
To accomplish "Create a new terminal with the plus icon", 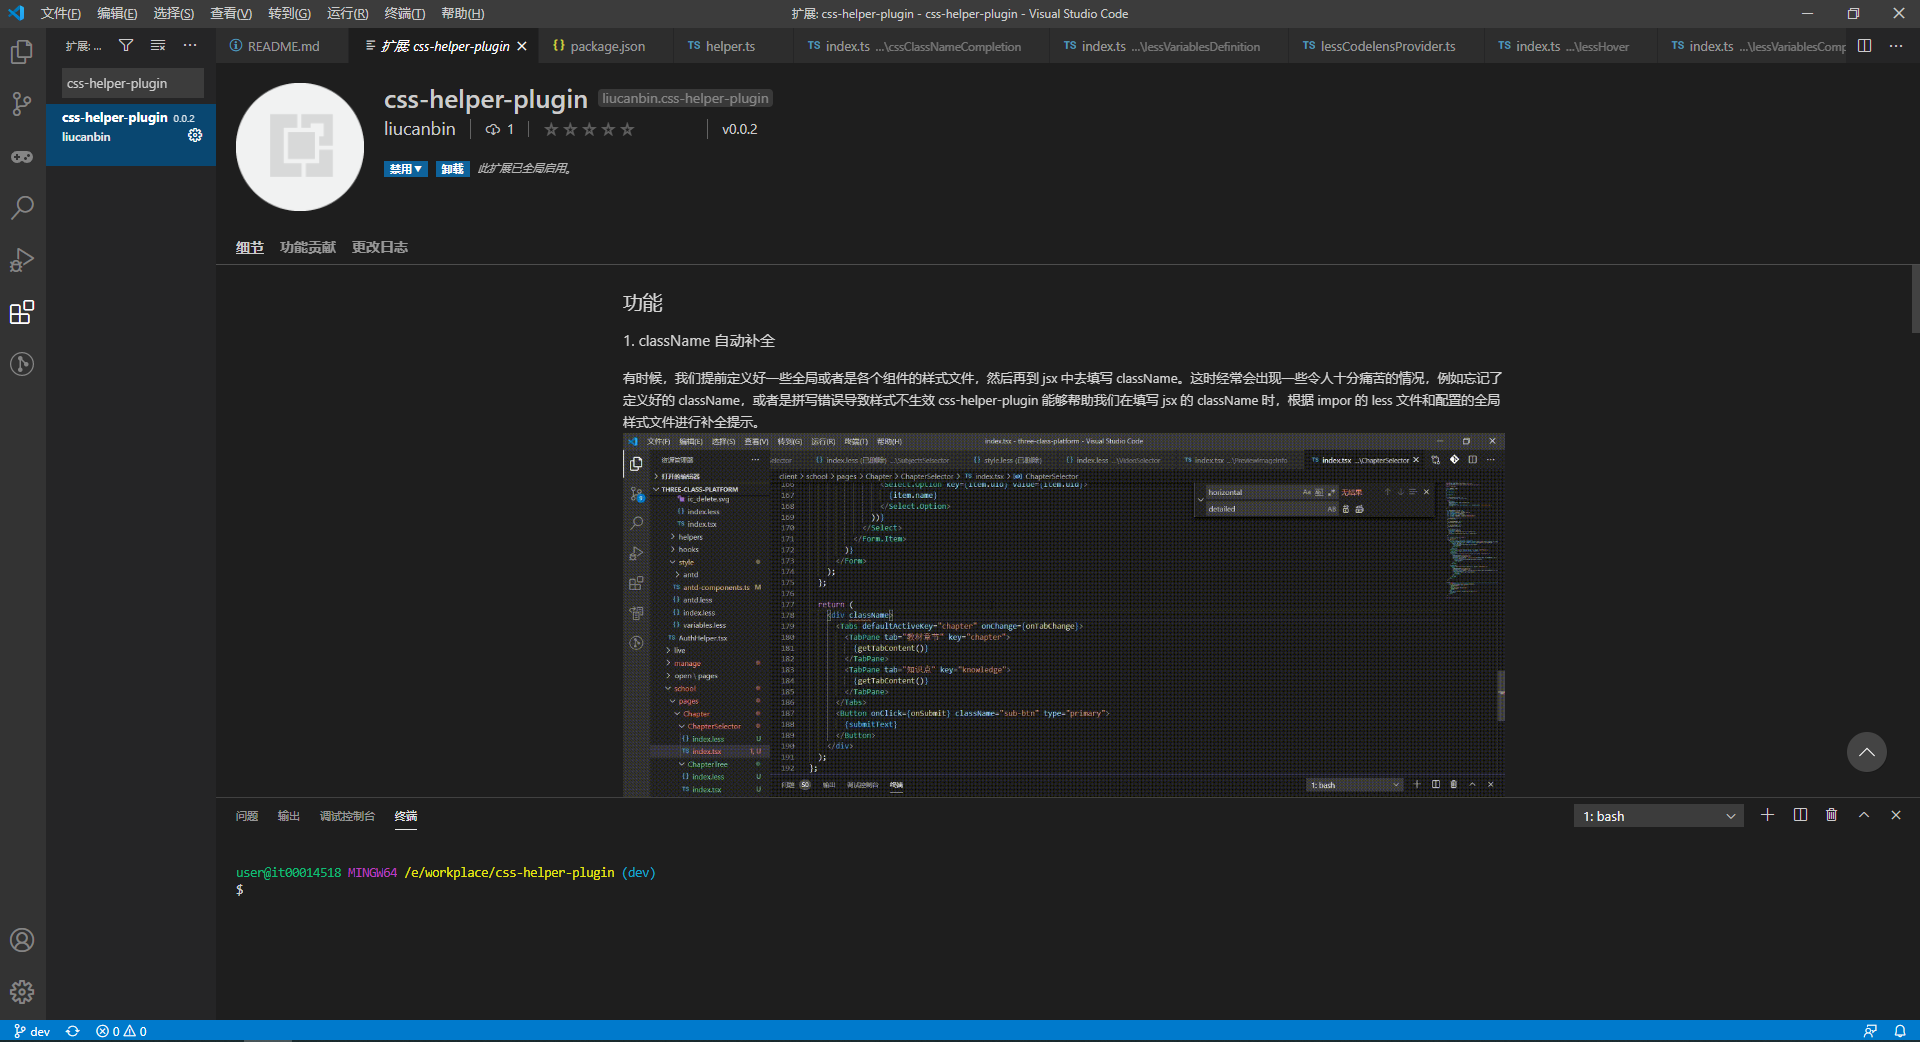I will pos(1767,815).
